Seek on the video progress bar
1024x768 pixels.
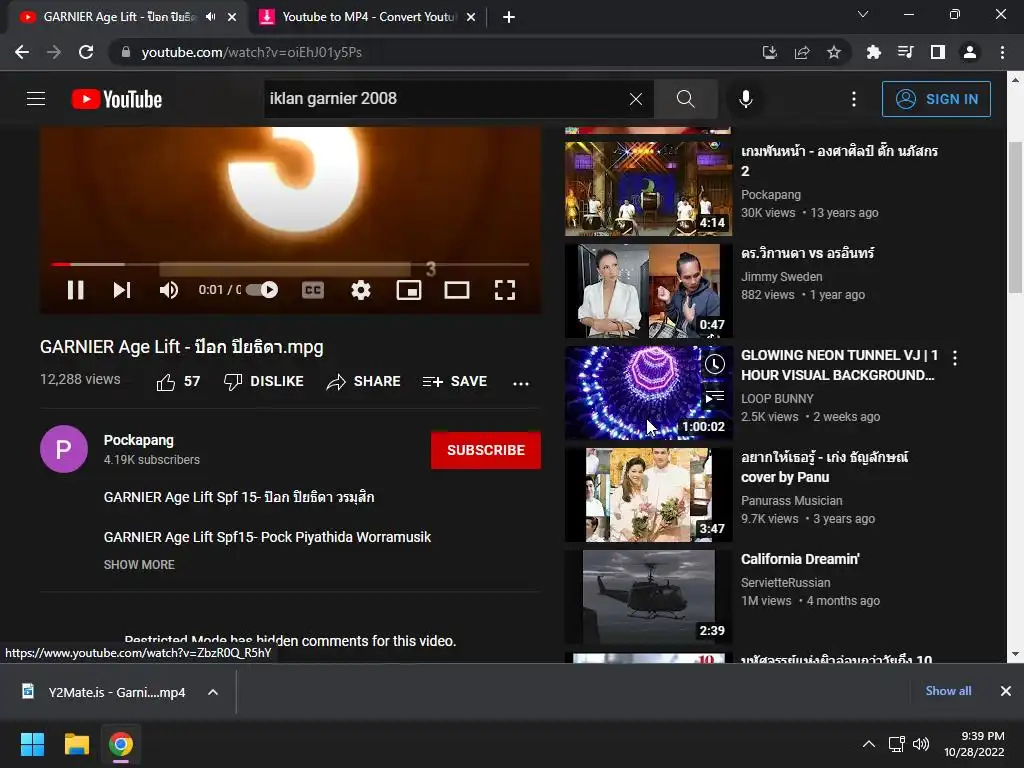point(290,264)
